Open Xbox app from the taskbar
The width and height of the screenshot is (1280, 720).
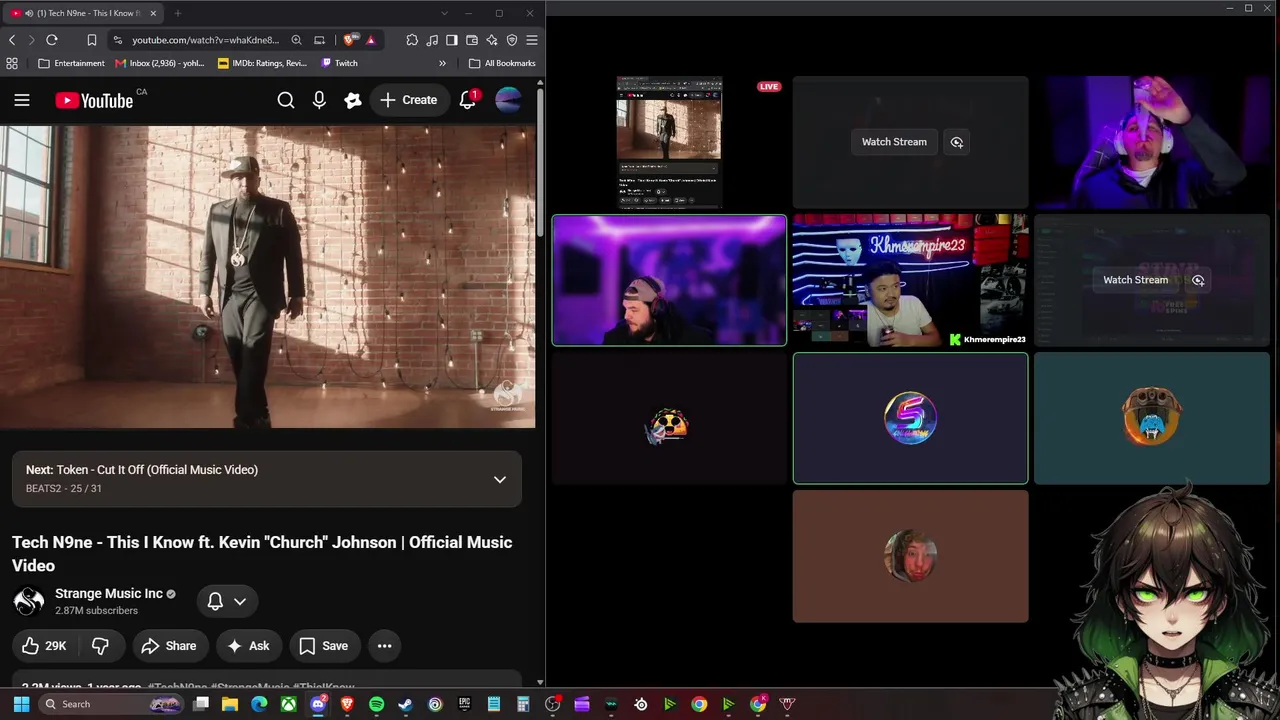point(288,704)
